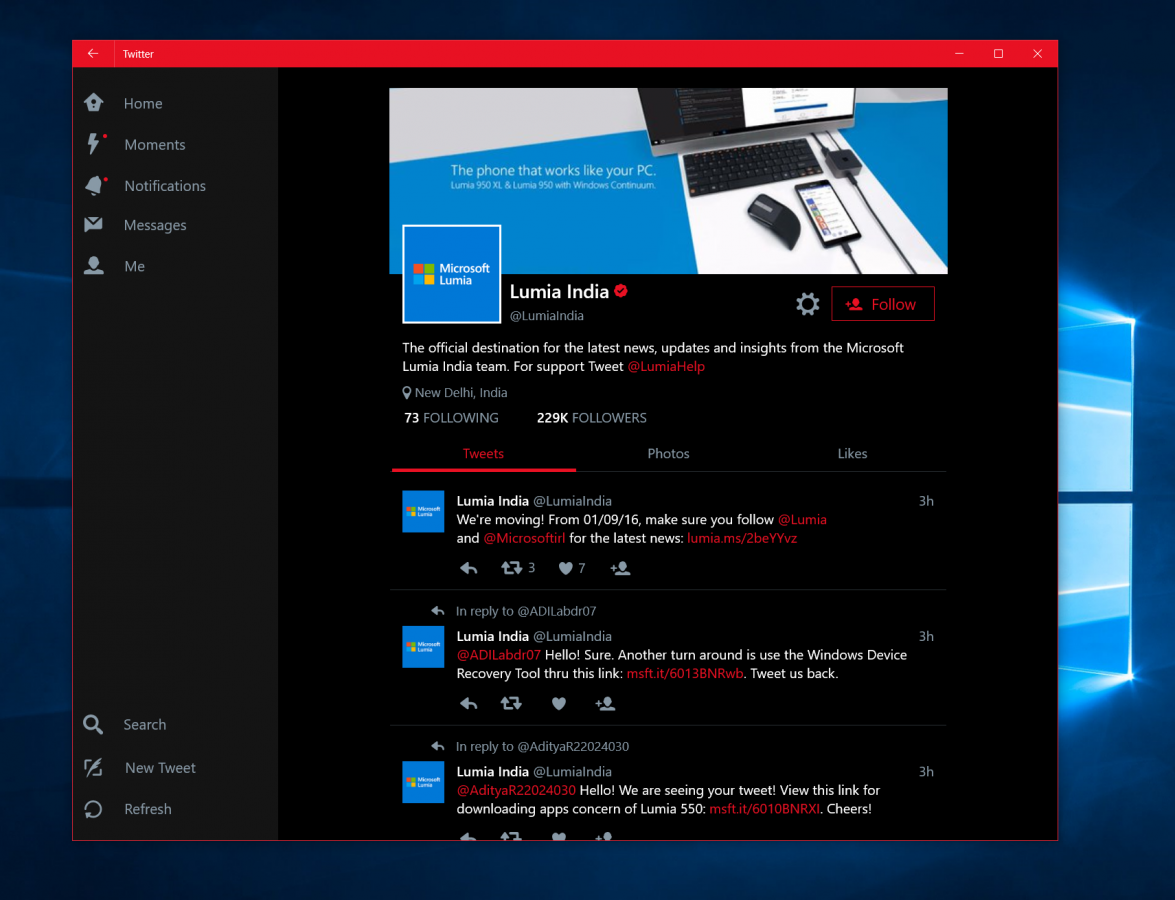Click avatar on the "We're moving!" tweet

pos(423,511)
